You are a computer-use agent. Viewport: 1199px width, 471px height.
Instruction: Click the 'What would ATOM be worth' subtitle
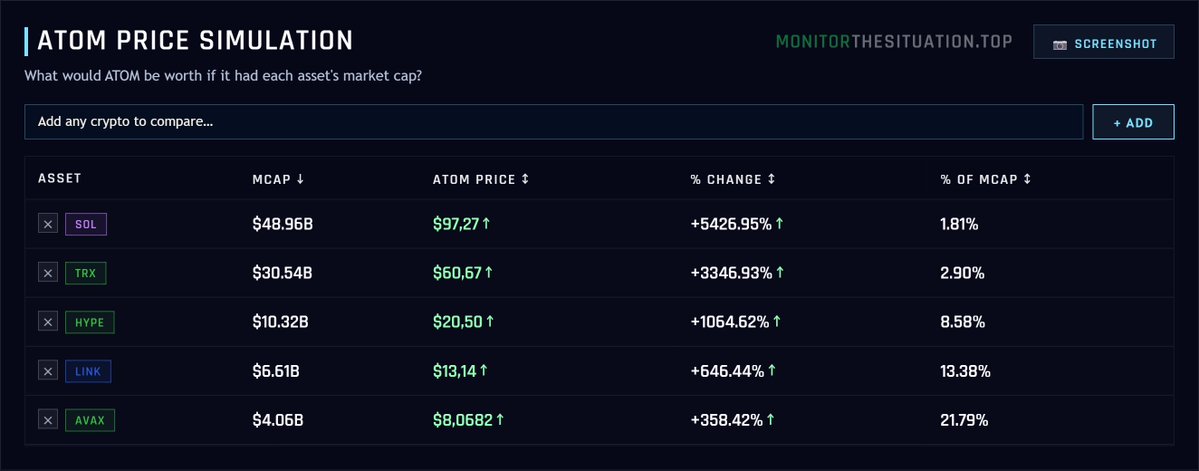tap(223, 77)
